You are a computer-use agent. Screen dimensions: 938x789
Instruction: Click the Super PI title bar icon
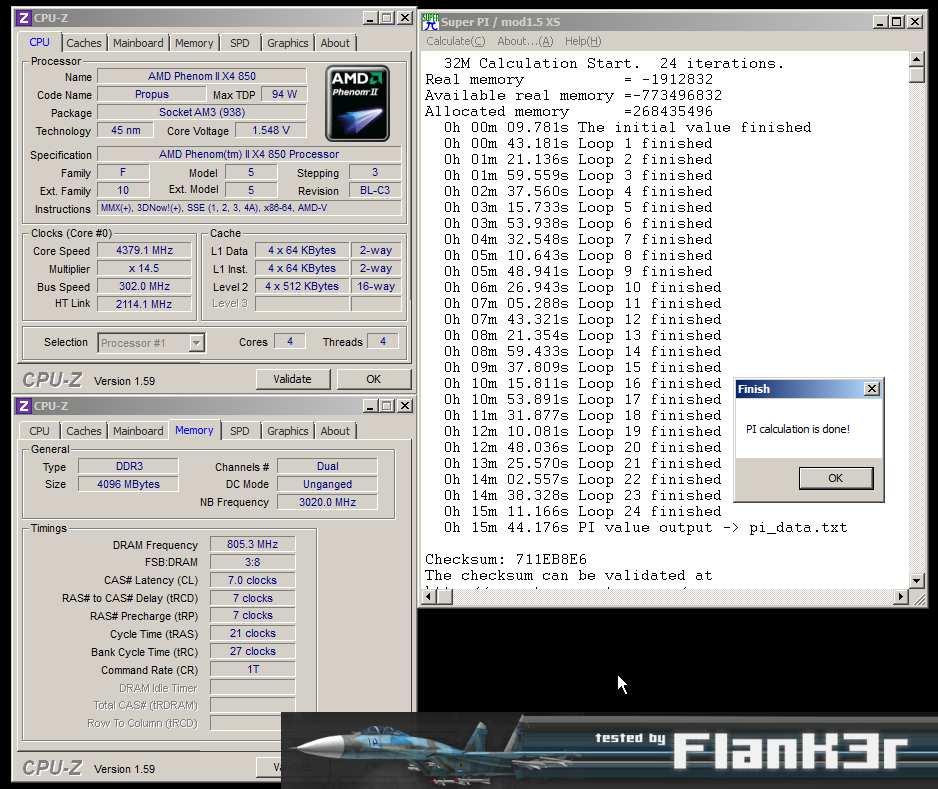coord(431,22)
